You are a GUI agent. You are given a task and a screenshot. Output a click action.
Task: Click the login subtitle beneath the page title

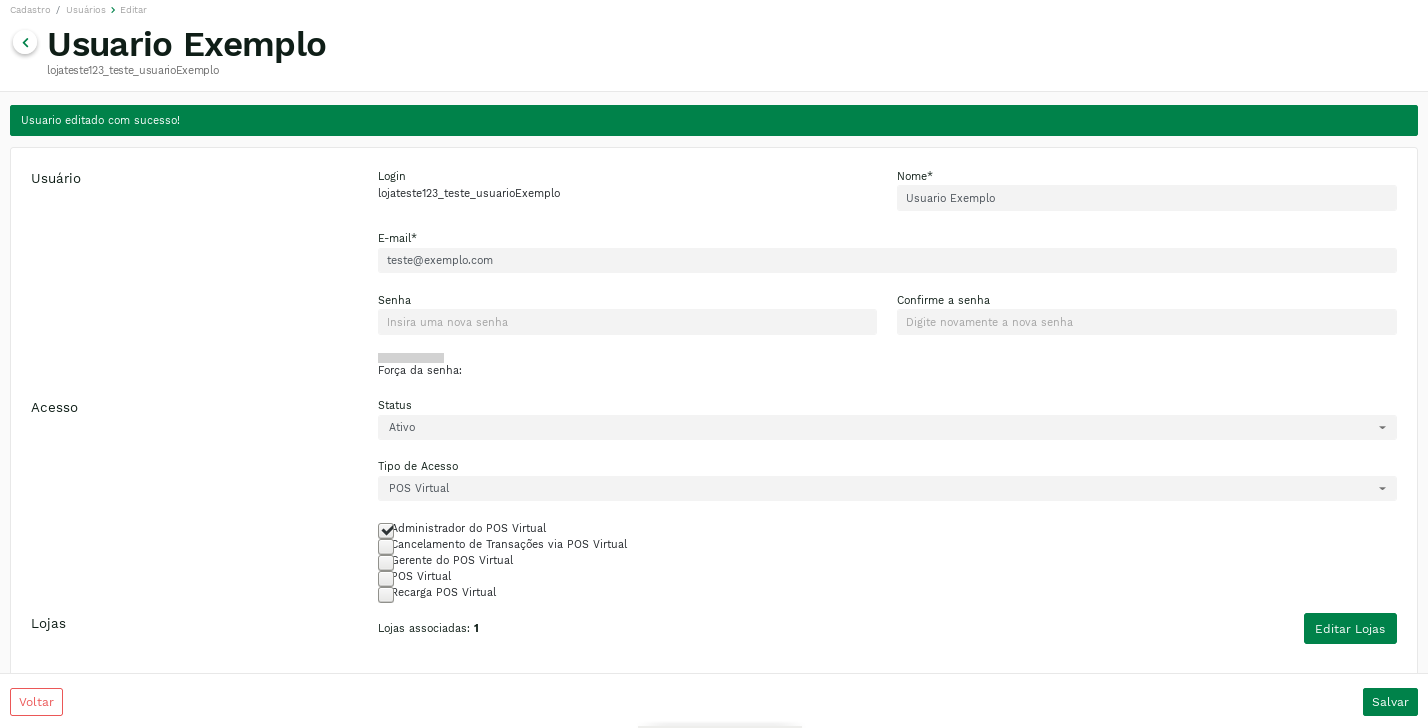(133, 70)
